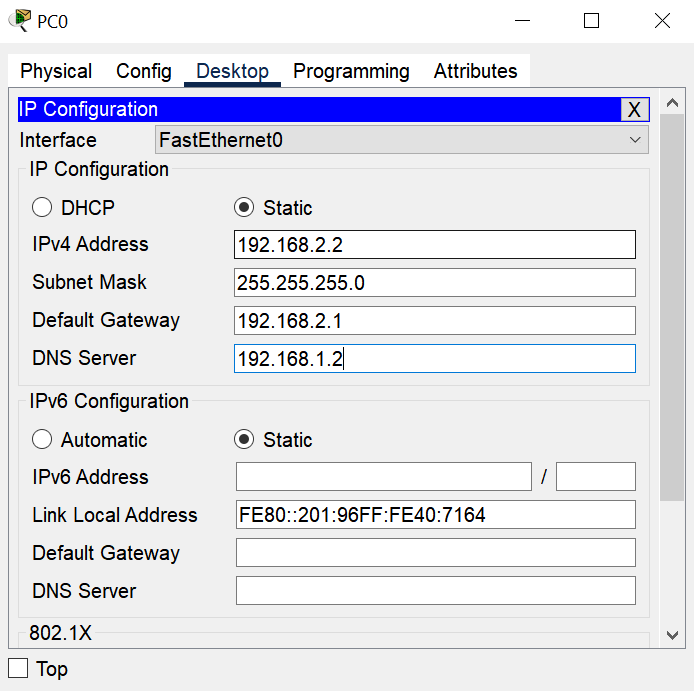Select the IPv4 Static radio button
The width and height of the screenshot is (694, 691).
[x=244, y=207]
